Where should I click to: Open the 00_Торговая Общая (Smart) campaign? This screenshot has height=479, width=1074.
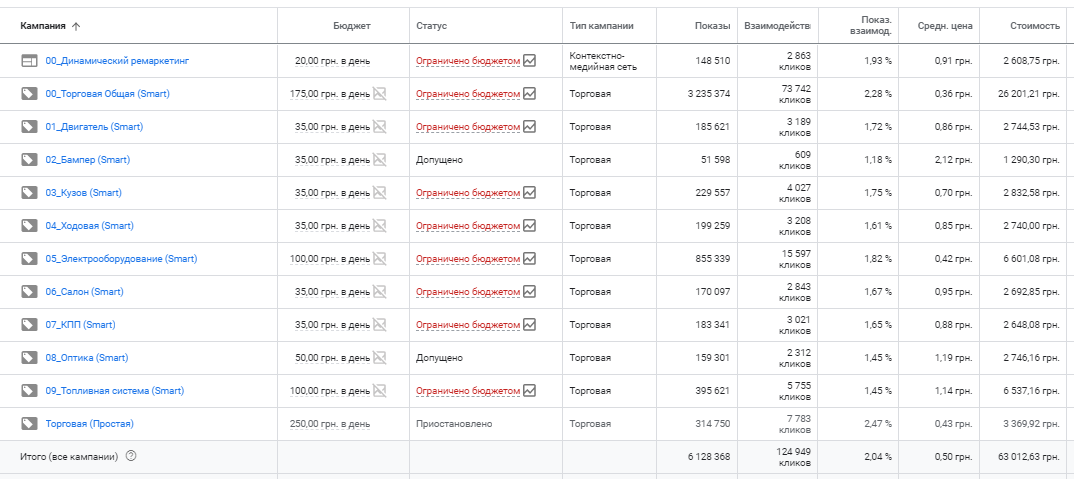[108, 94]
